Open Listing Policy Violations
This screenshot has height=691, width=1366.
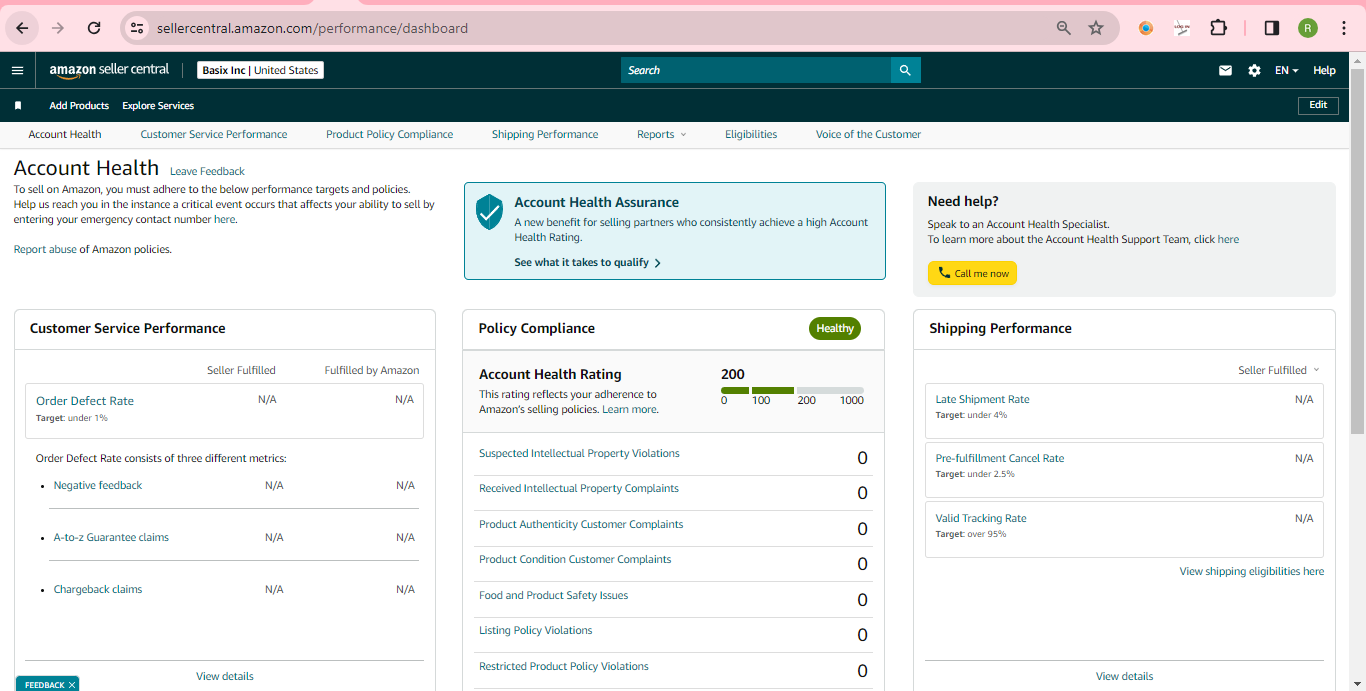click(x=536, y=630)
